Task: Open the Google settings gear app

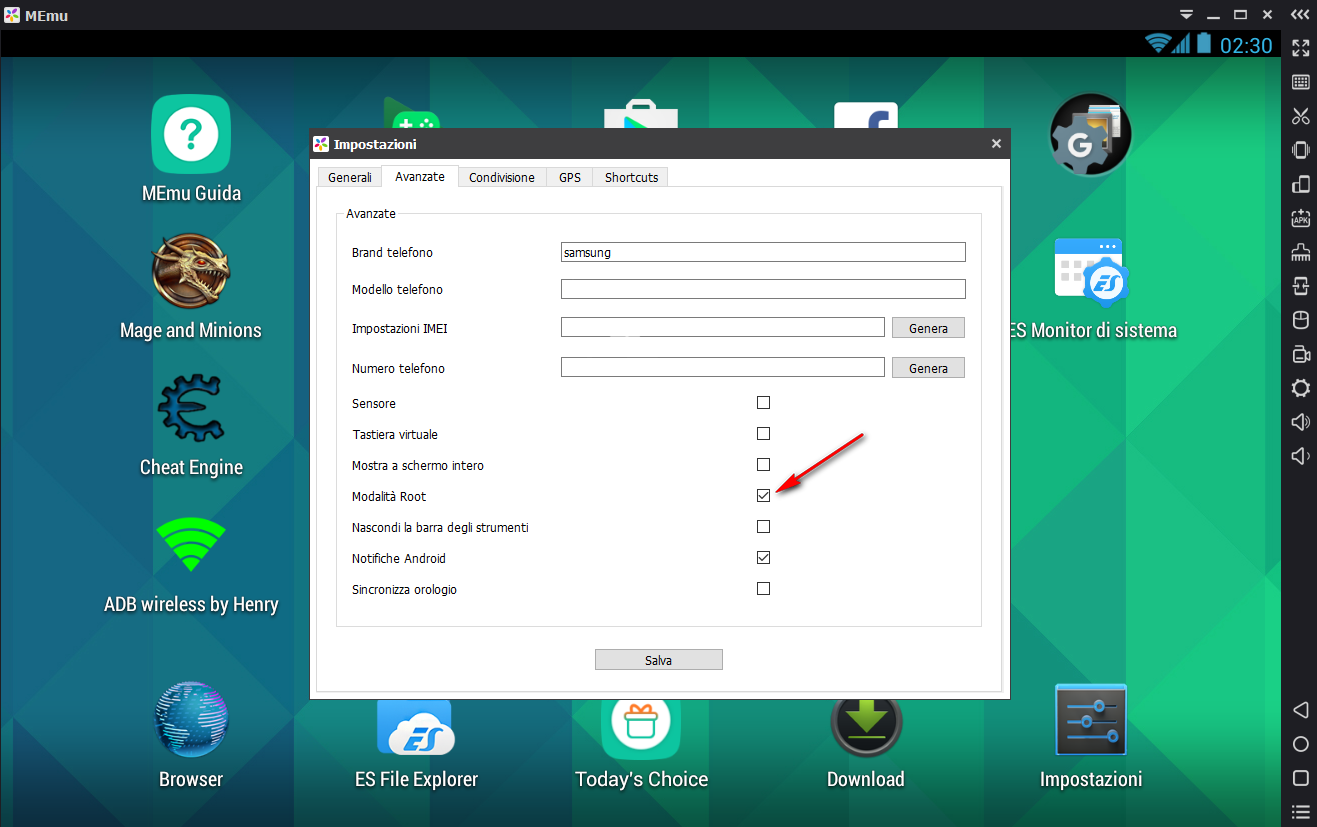Action: pyautogui.click(x=1090, y=135)
